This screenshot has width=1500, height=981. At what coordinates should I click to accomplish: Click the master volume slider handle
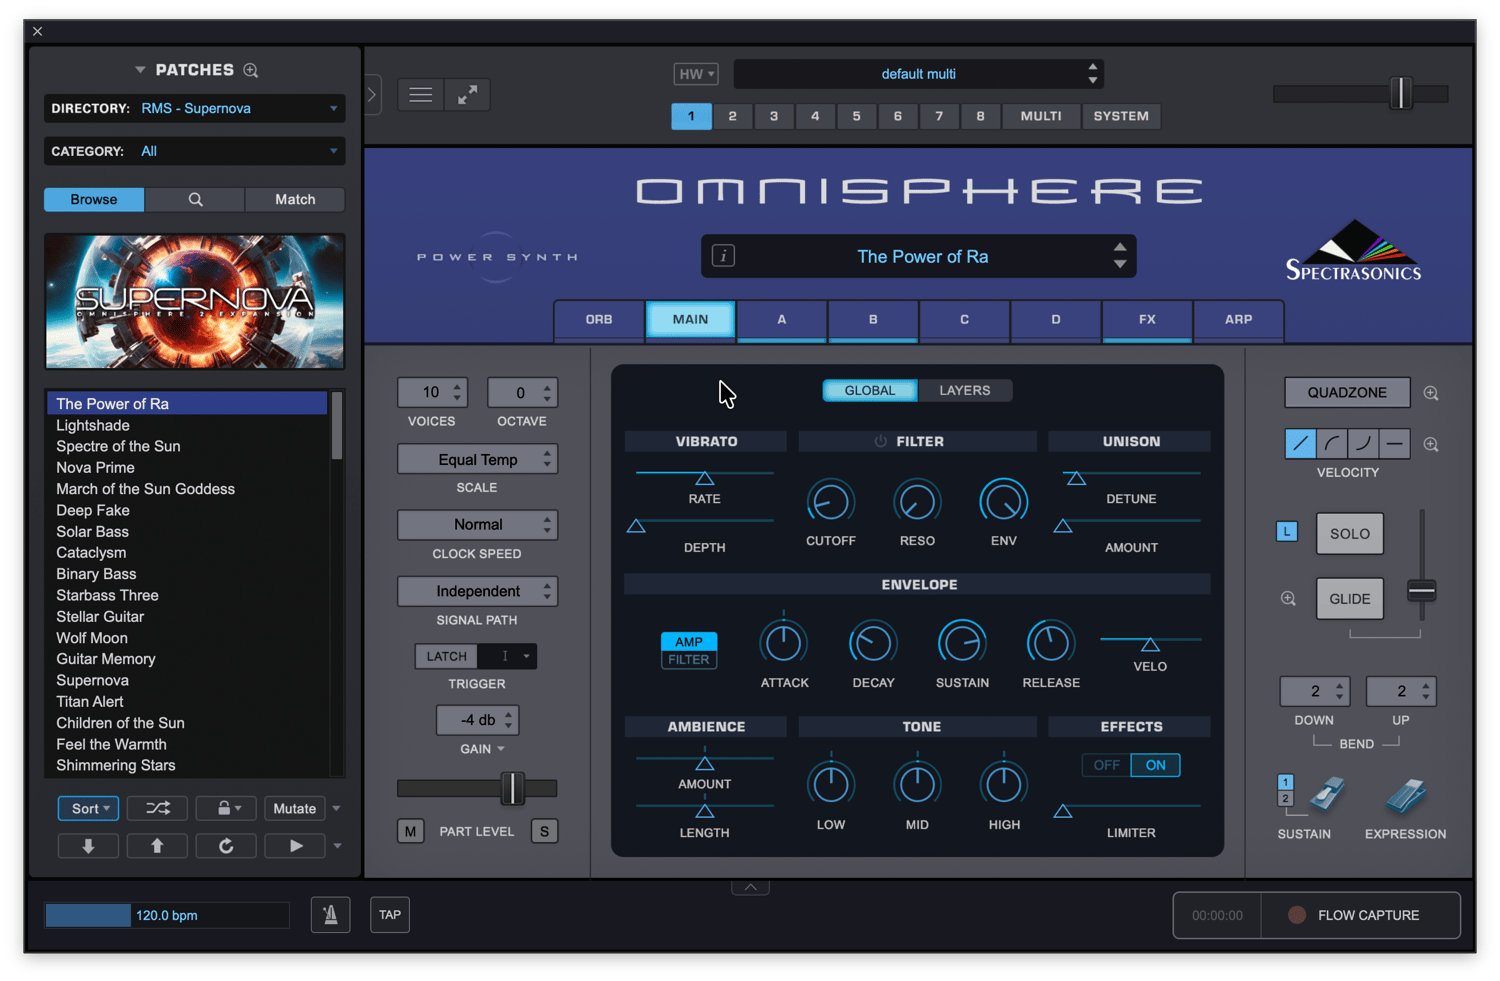[1401, 94]
